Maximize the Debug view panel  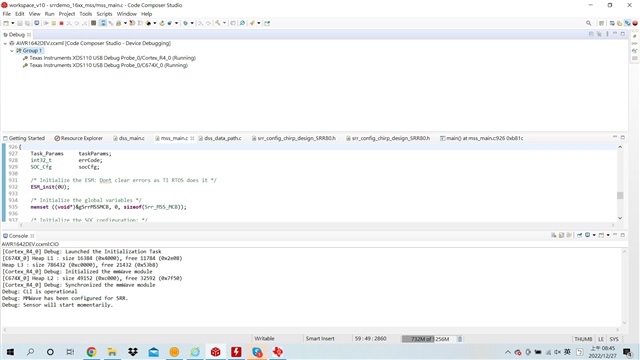point(622,34)
